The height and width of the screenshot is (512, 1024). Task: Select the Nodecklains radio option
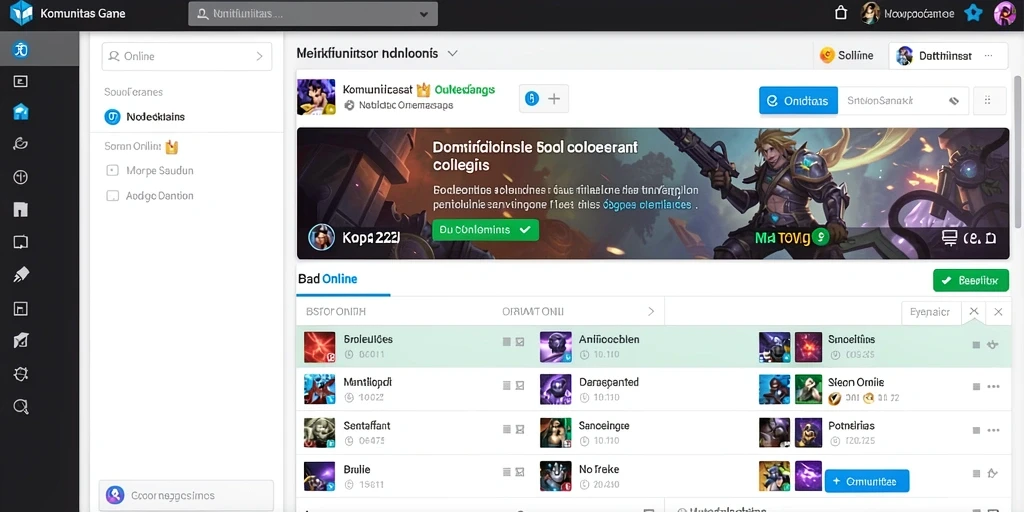(x=112, y=117)
